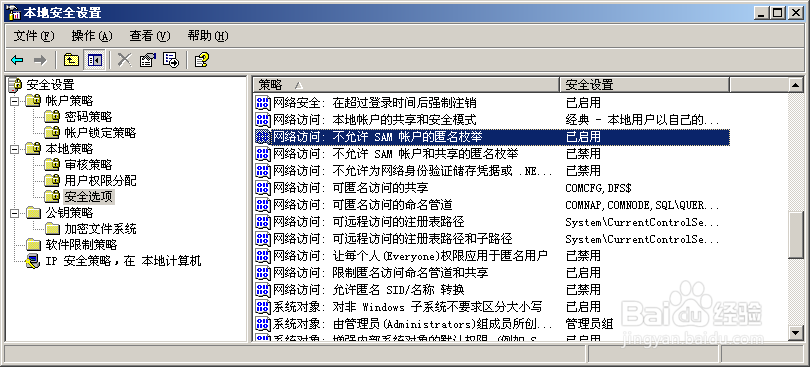Select the 本地策略 tree item
Viewport: 810px width, 367px height.
click(x=69, y=149)
